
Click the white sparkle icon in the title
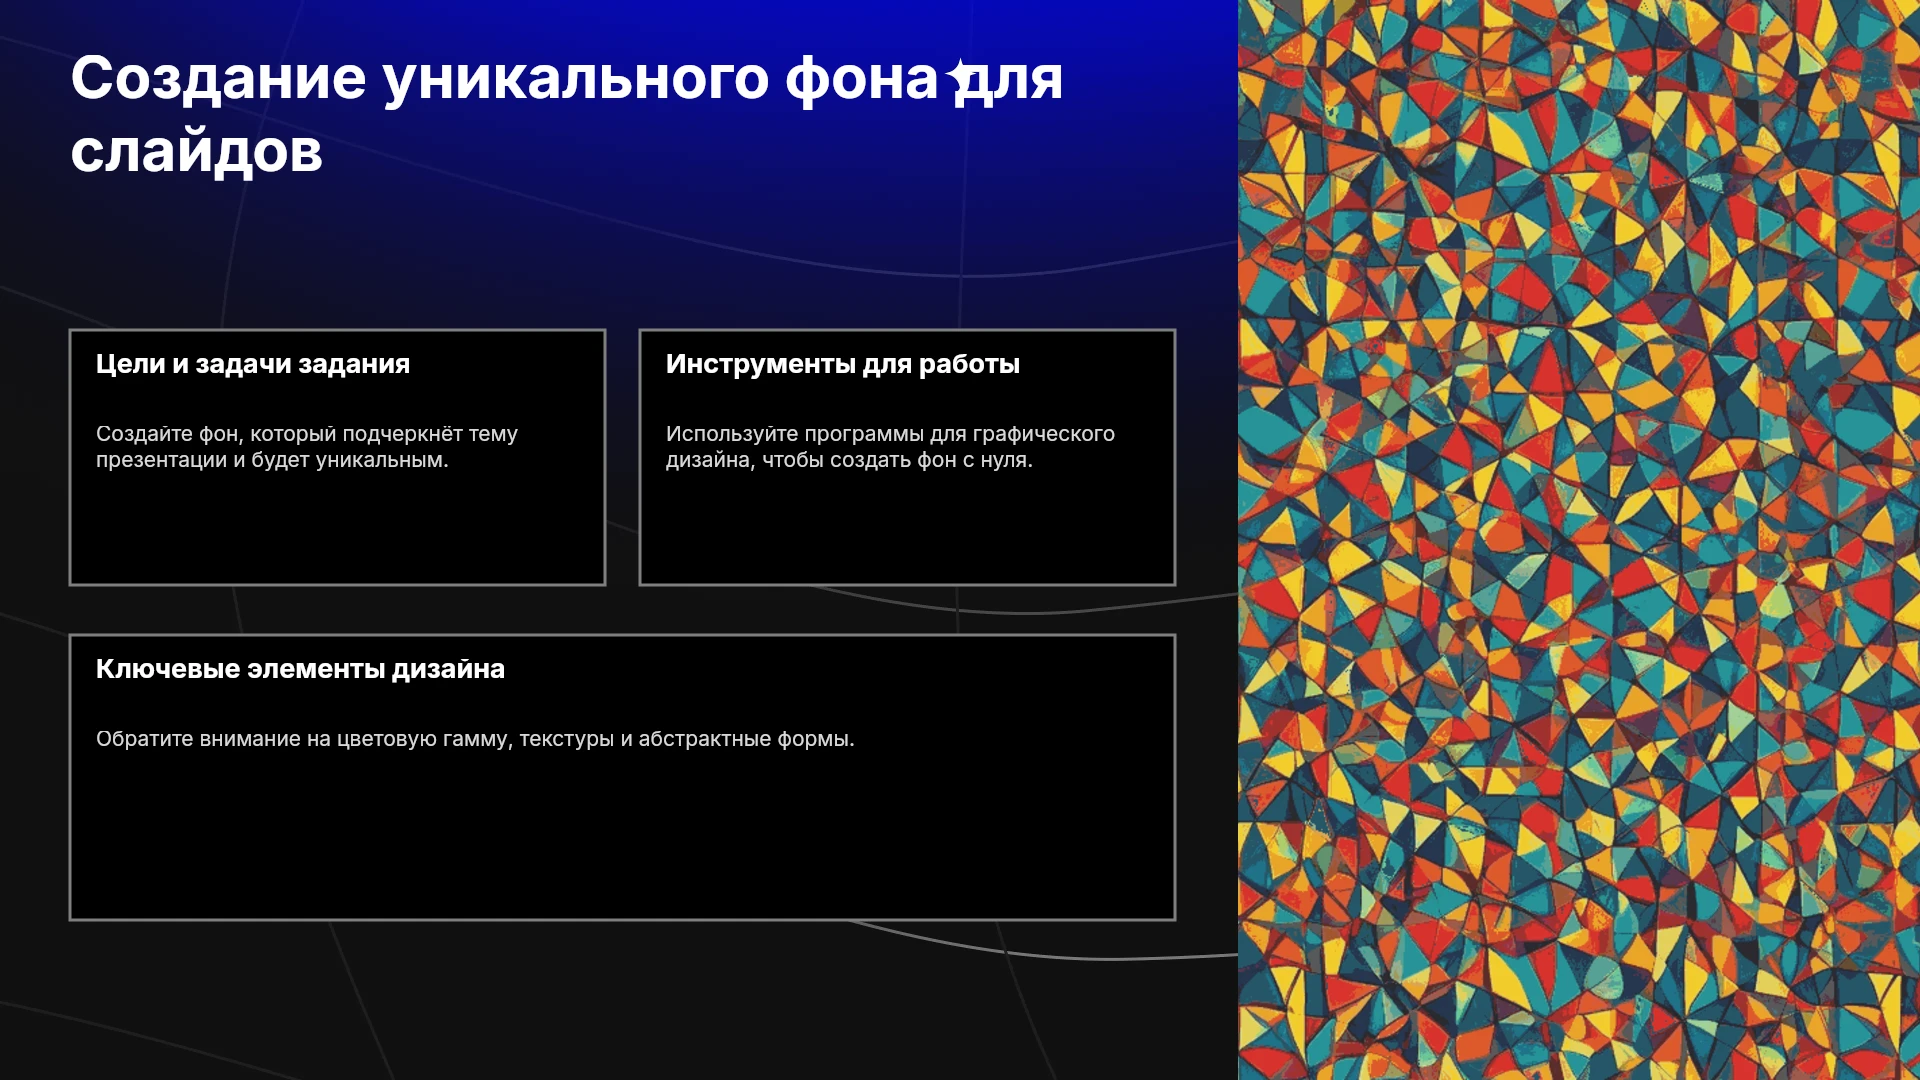click(x=963, y=77)
